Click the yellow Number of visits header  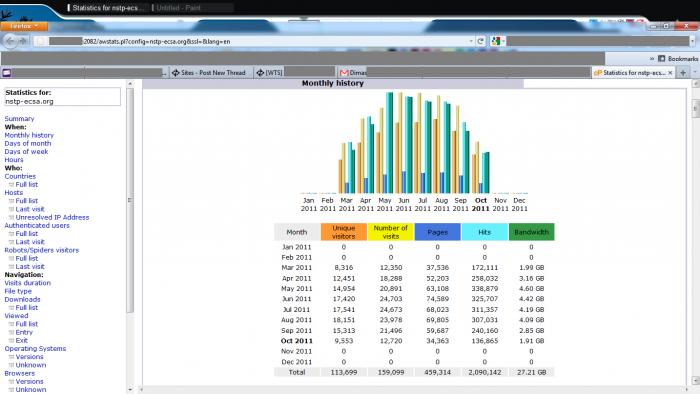coord(390,232)
